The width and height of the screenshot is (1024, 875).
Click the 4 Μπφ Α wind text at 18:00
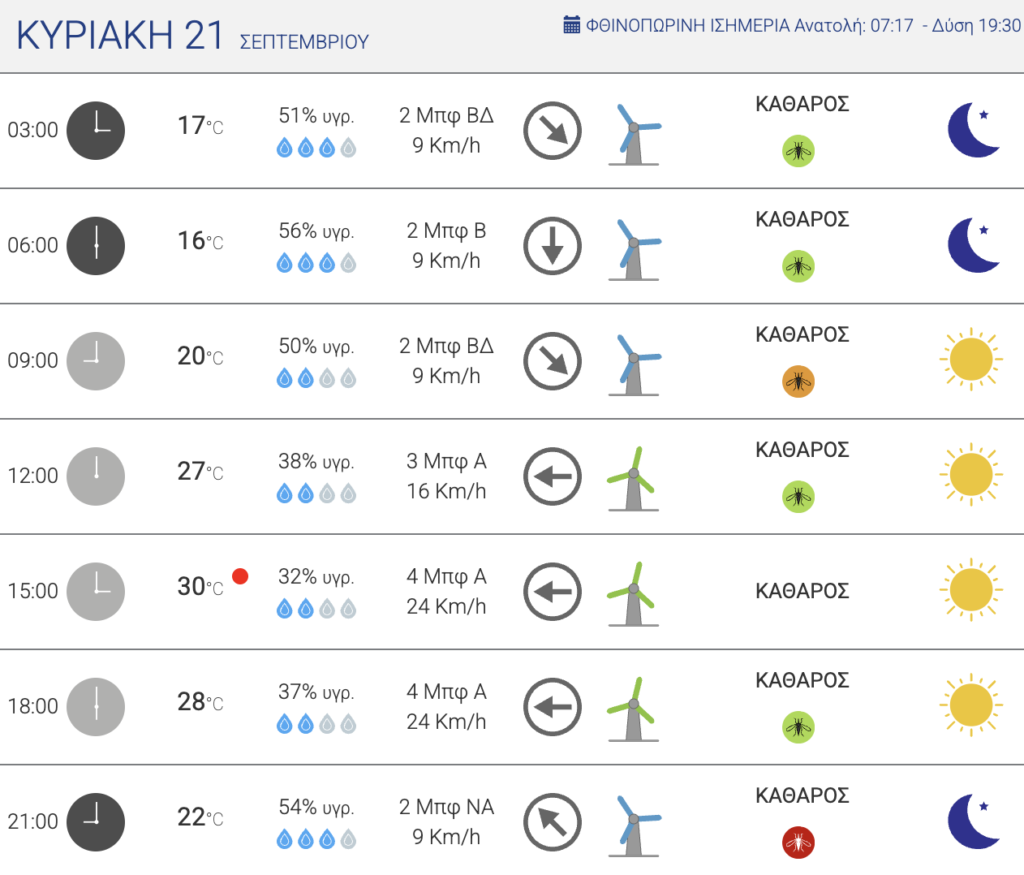[447, 692]
